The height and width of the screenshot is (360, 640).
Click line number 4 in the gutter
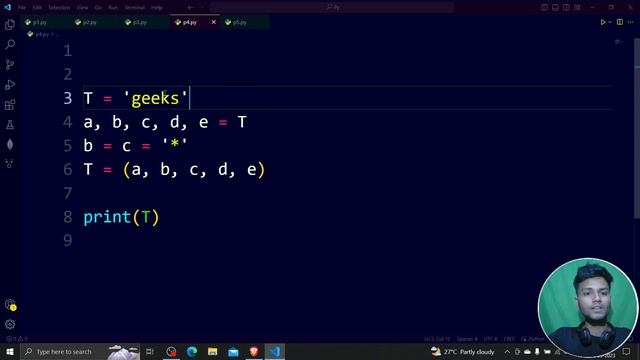point(68,122)
